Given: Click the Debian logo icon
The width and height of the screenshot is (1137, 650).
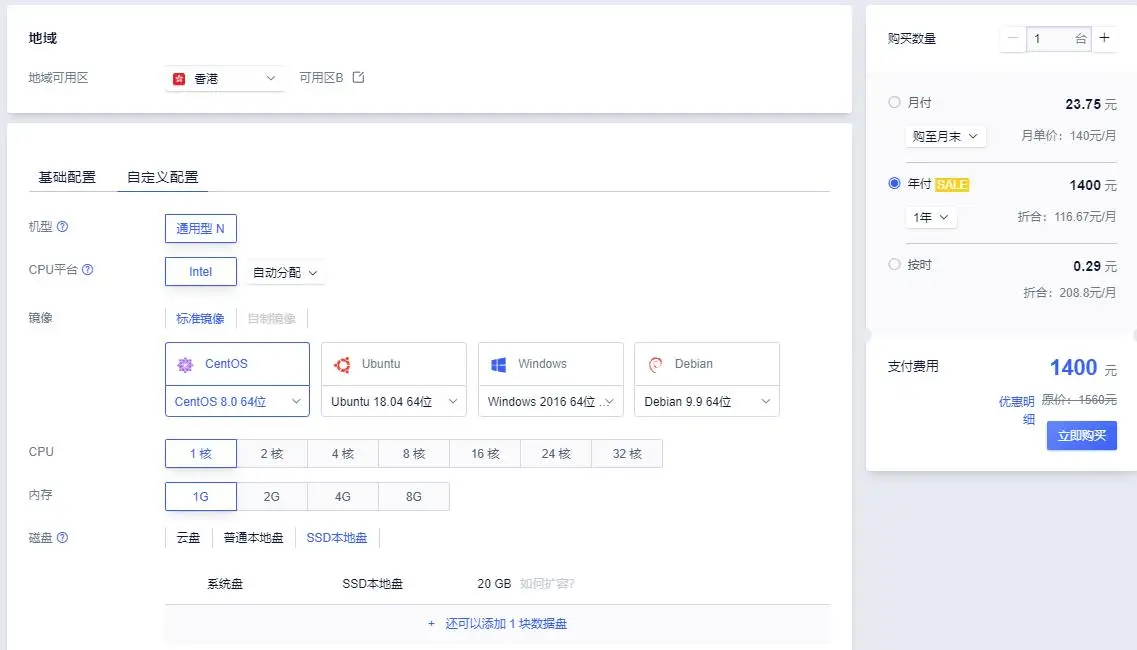Looking at the screenshot, I should pyautogui.click(x=656, y=364).
